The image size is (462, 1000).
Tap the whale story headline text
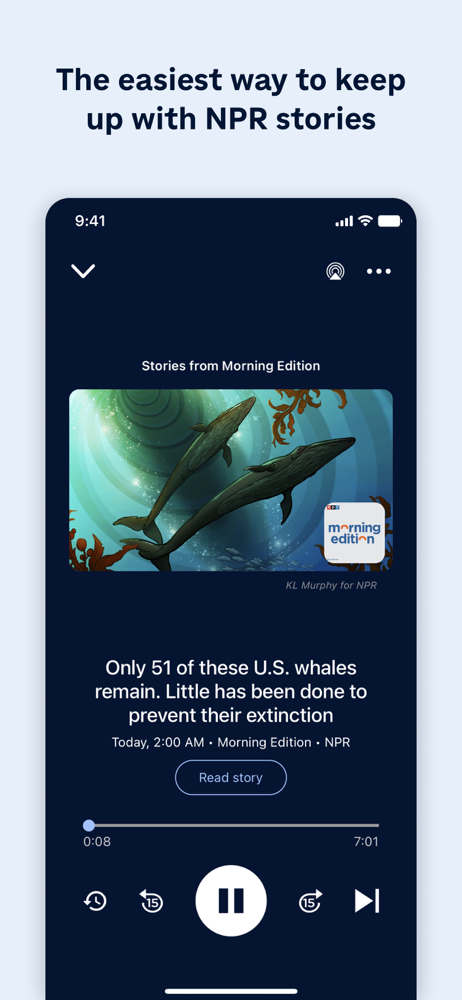pyautogui.click(x=231, y=691)
